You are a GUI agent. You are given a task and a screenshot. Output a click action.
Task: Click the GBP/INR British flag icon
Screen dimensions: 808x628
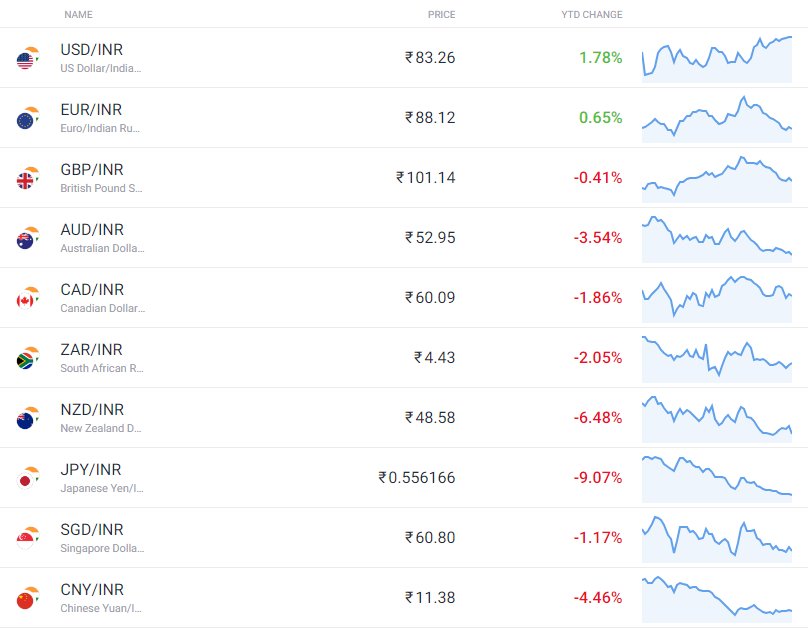(x=25, y=181)
